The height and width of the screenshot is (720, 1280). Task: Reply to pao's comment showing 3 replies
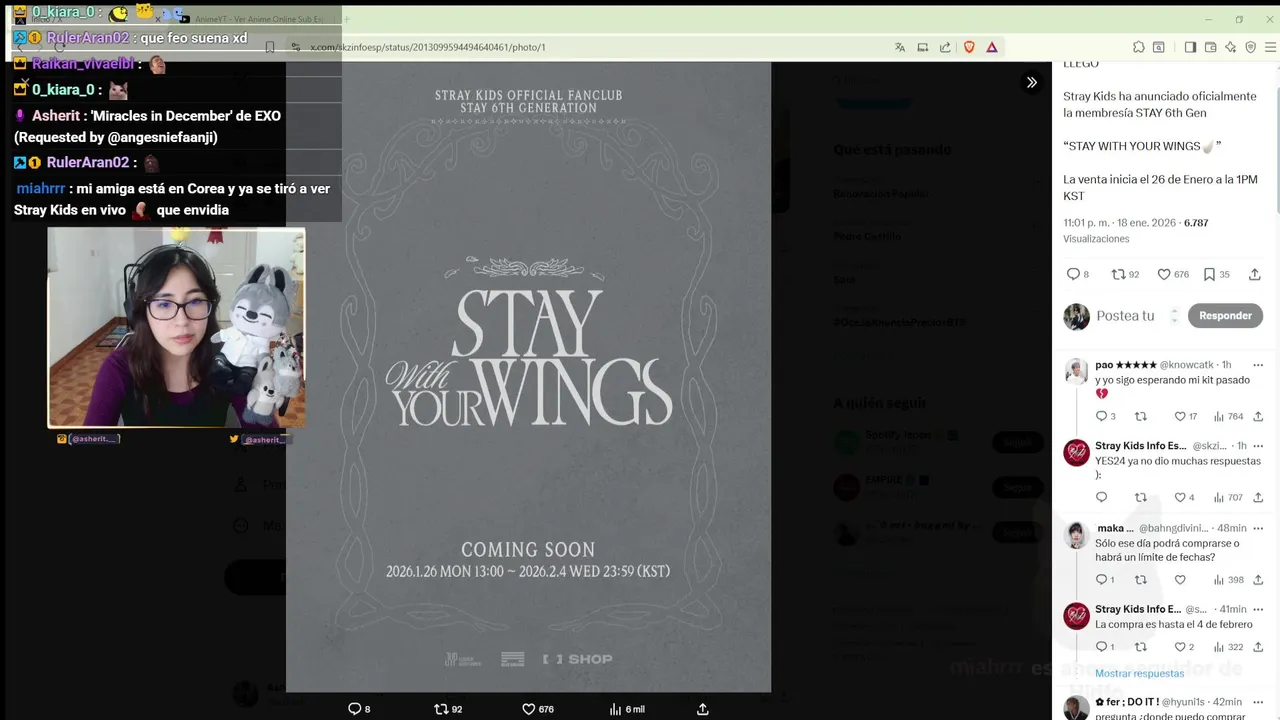[x=1101, y=416]
